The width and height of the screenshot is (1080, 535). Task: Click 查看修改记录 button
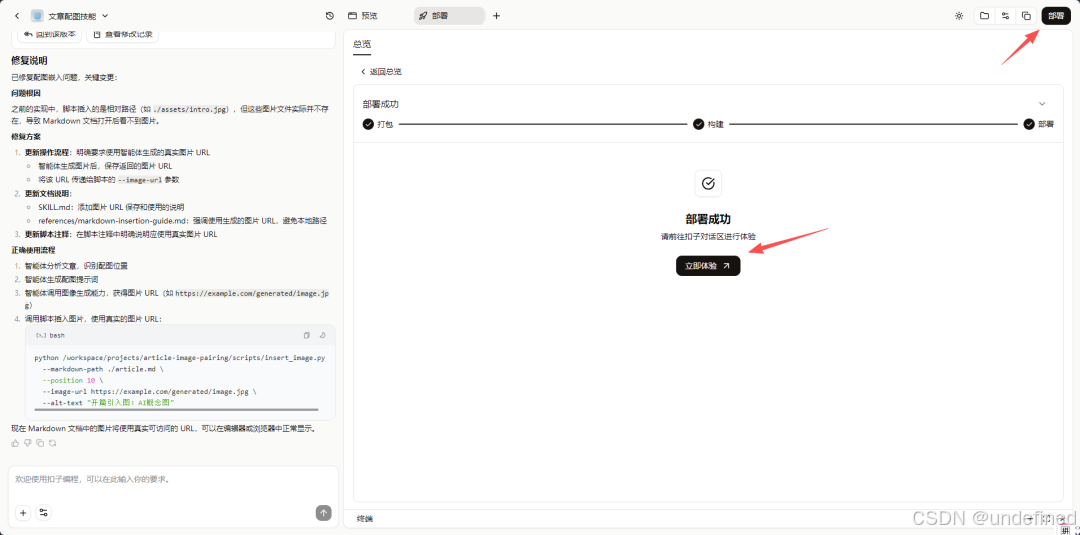(123, 33)
